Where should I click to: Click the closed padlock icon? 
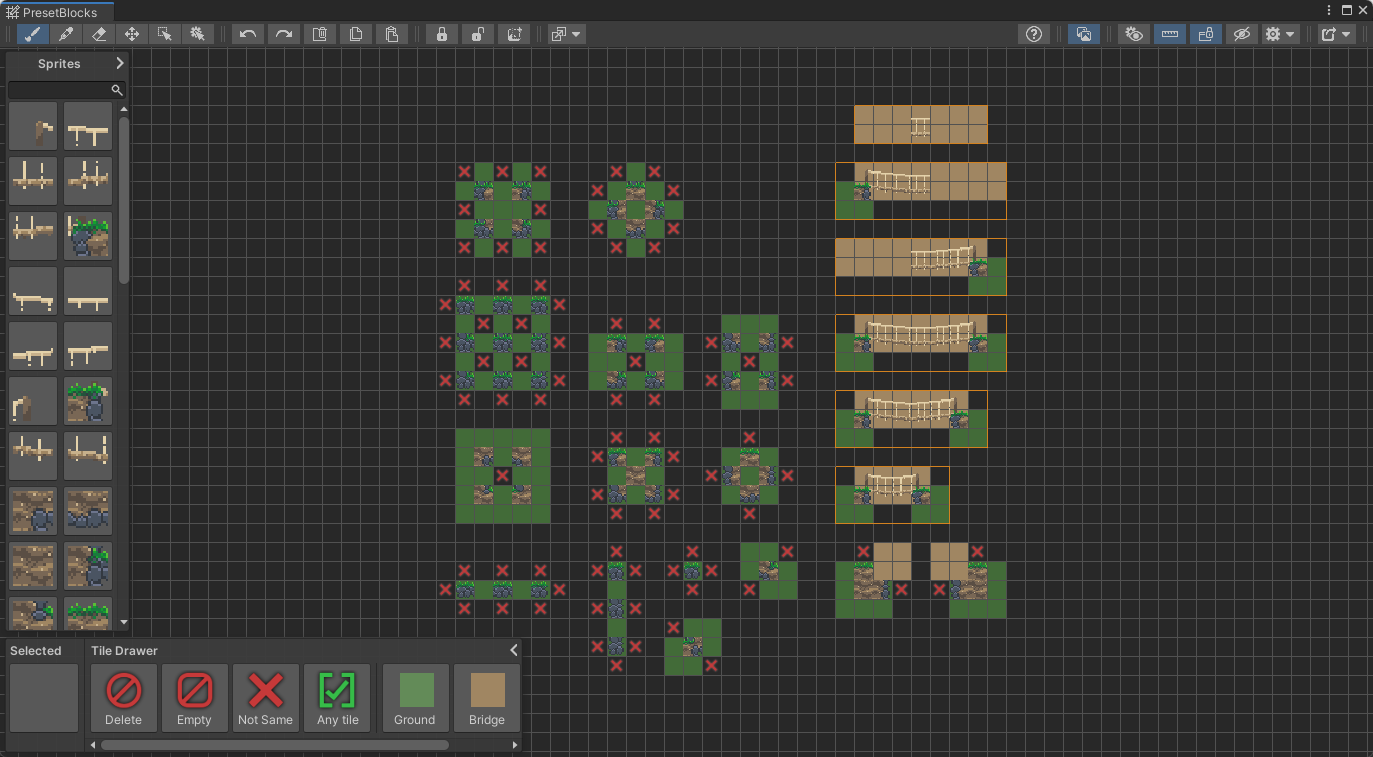coord(441,34)
